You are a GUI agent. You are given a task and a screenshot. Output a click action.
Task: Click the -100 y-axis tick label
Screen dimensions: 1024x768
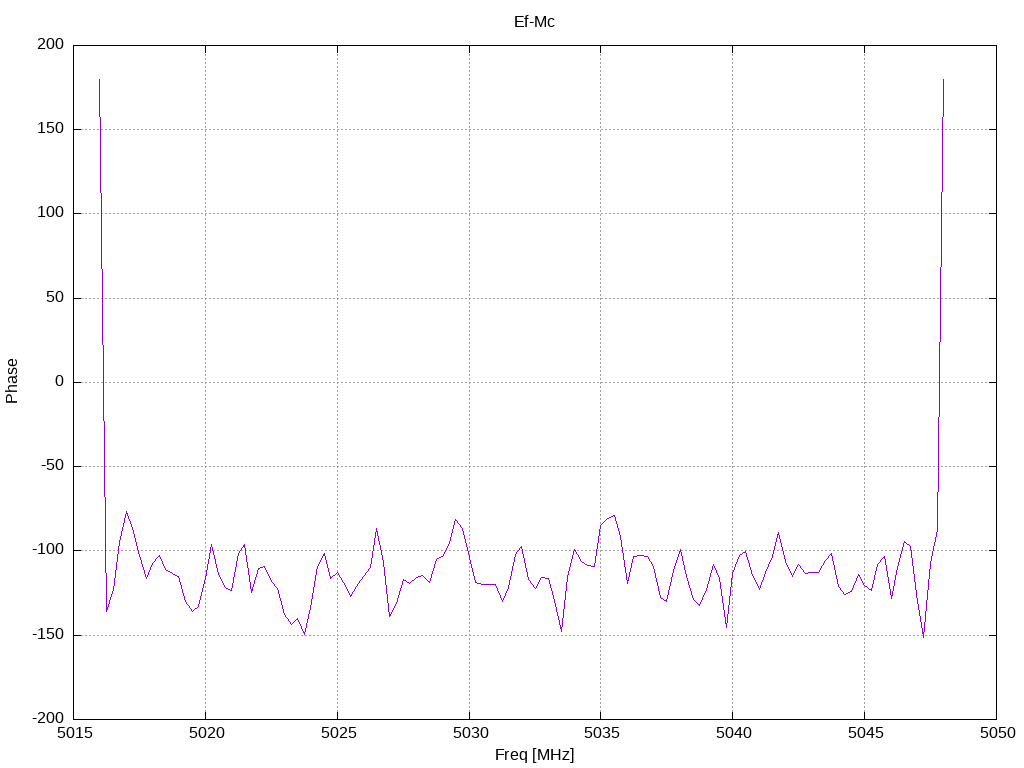tap(48, 550)
